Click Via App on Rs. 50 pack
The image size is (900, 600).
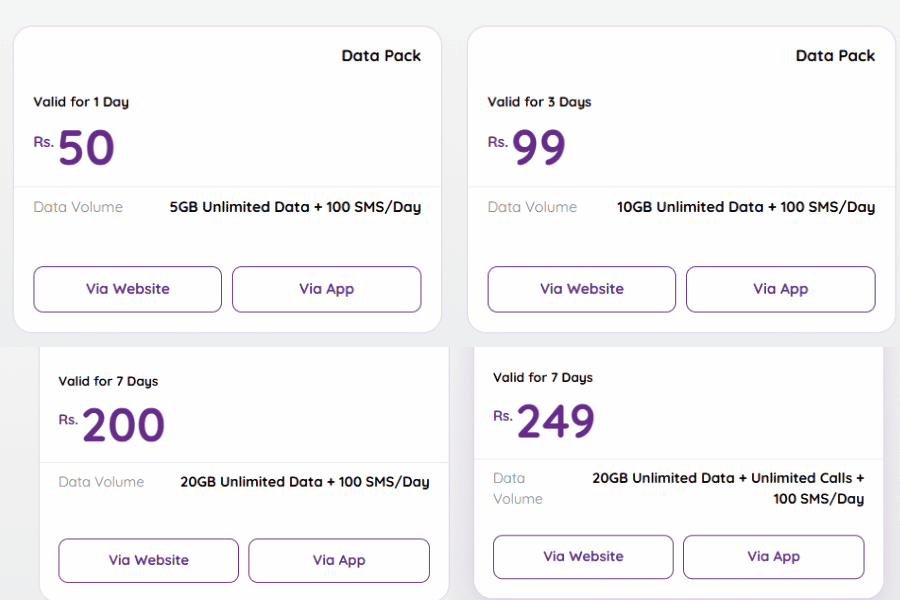(327, 289)
